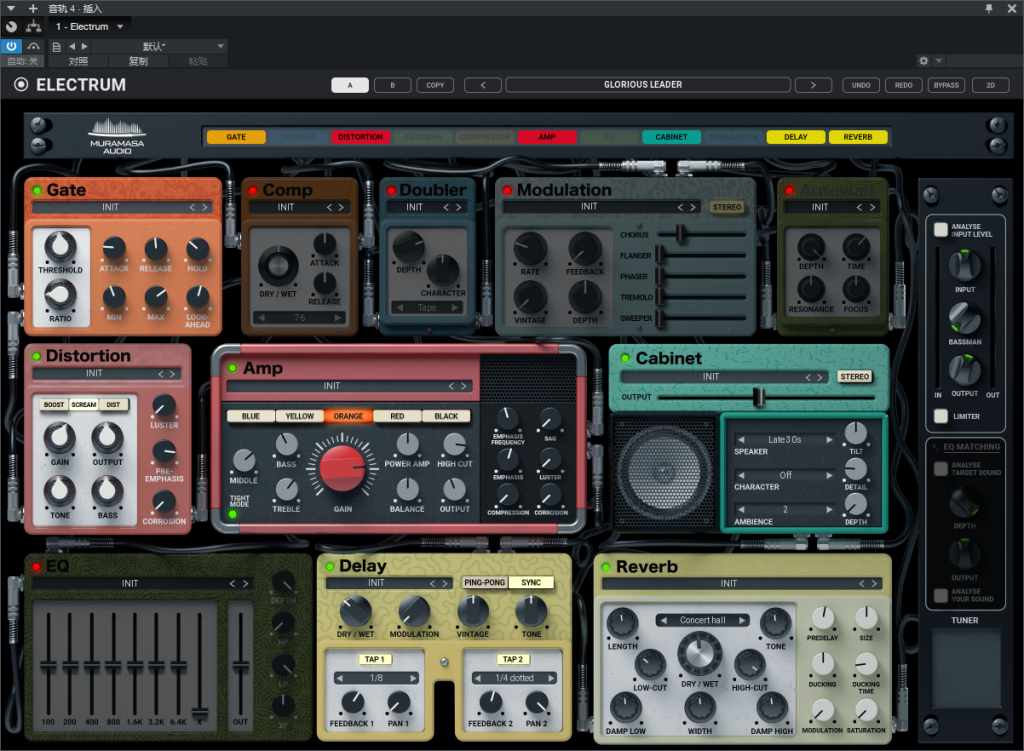The image size is (1024, 751).
Task: Select next Doubler mode after Tape
Action: pyautogui.click(x=455, y=308)
